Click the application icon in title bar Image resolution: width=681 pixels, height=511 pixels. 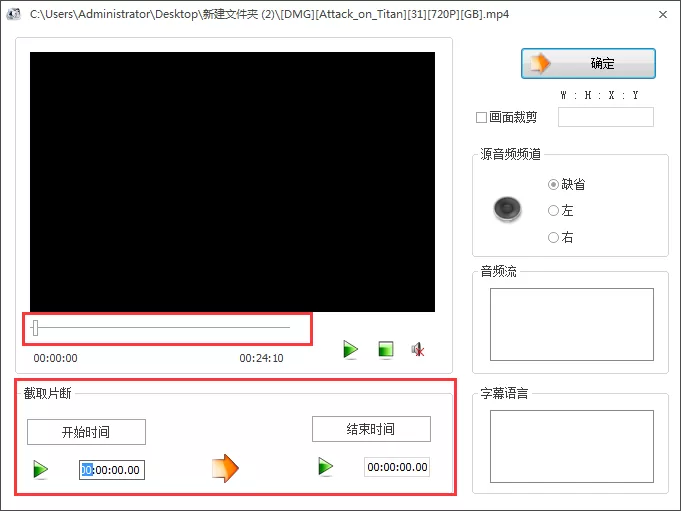13,14
